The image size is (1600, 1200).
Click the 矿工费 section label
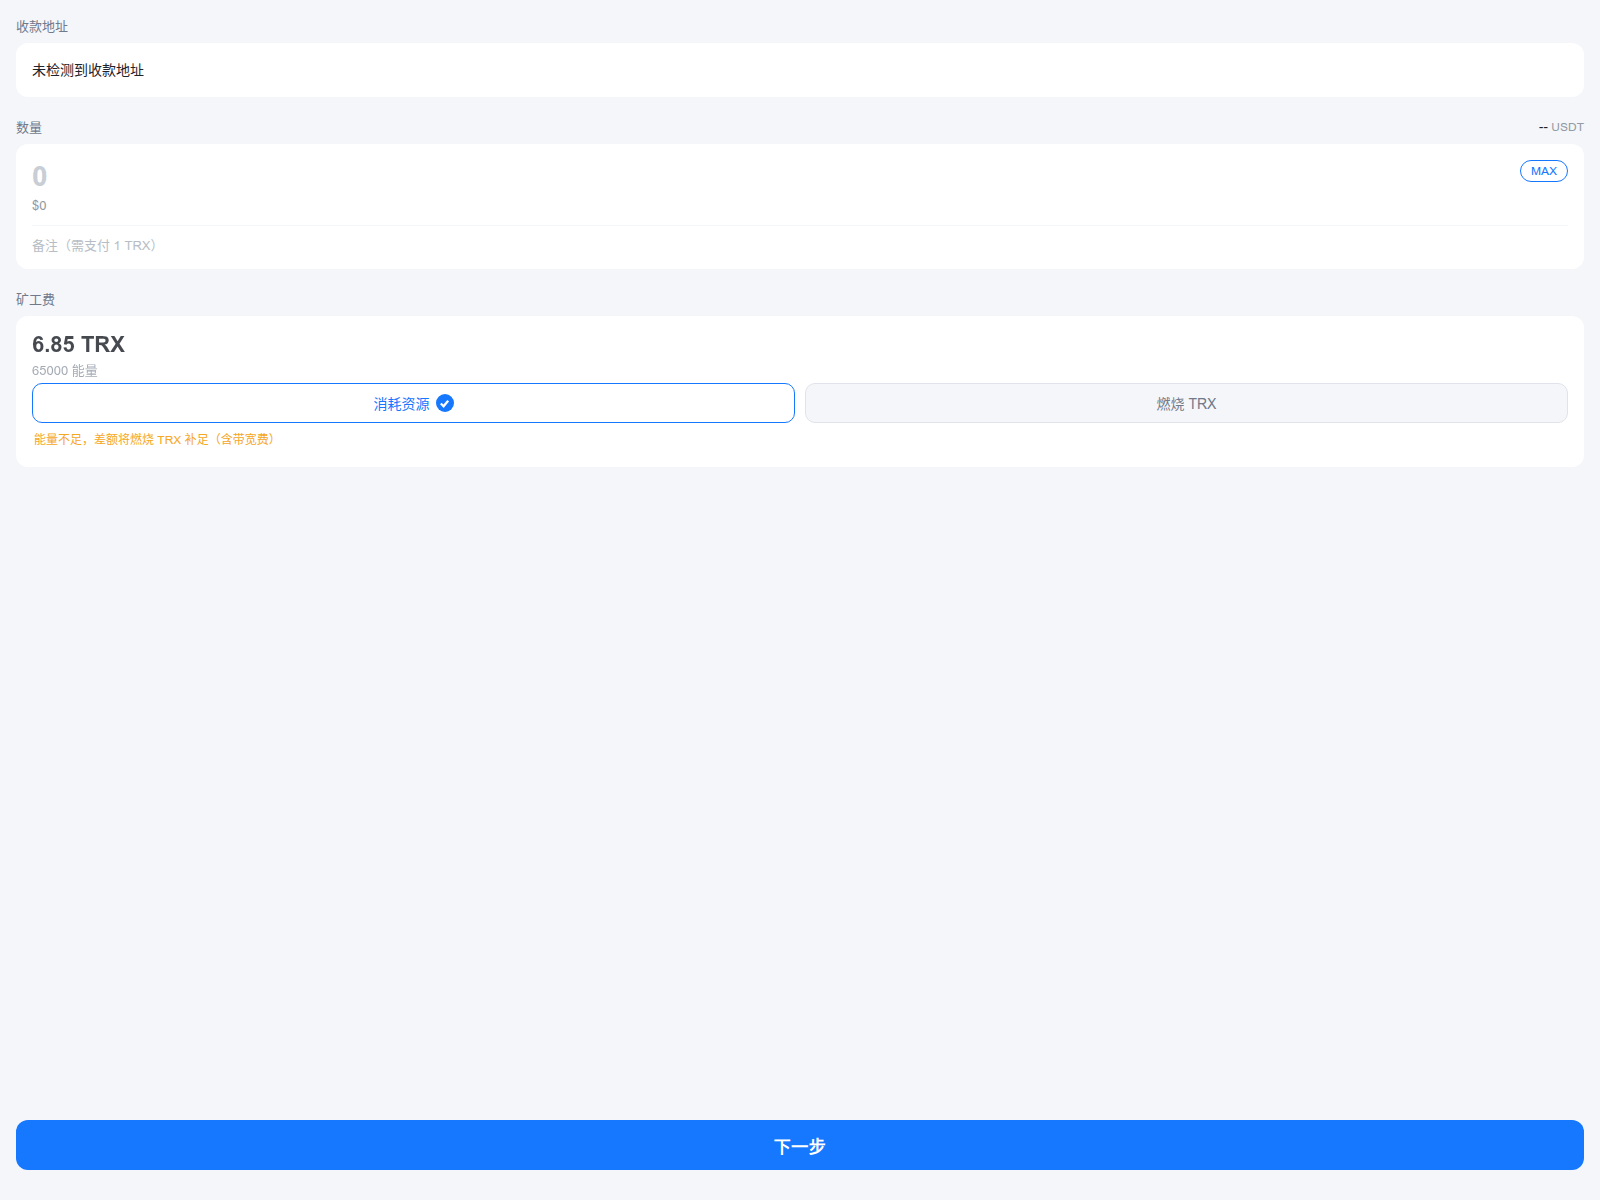(x=35, y=299)
